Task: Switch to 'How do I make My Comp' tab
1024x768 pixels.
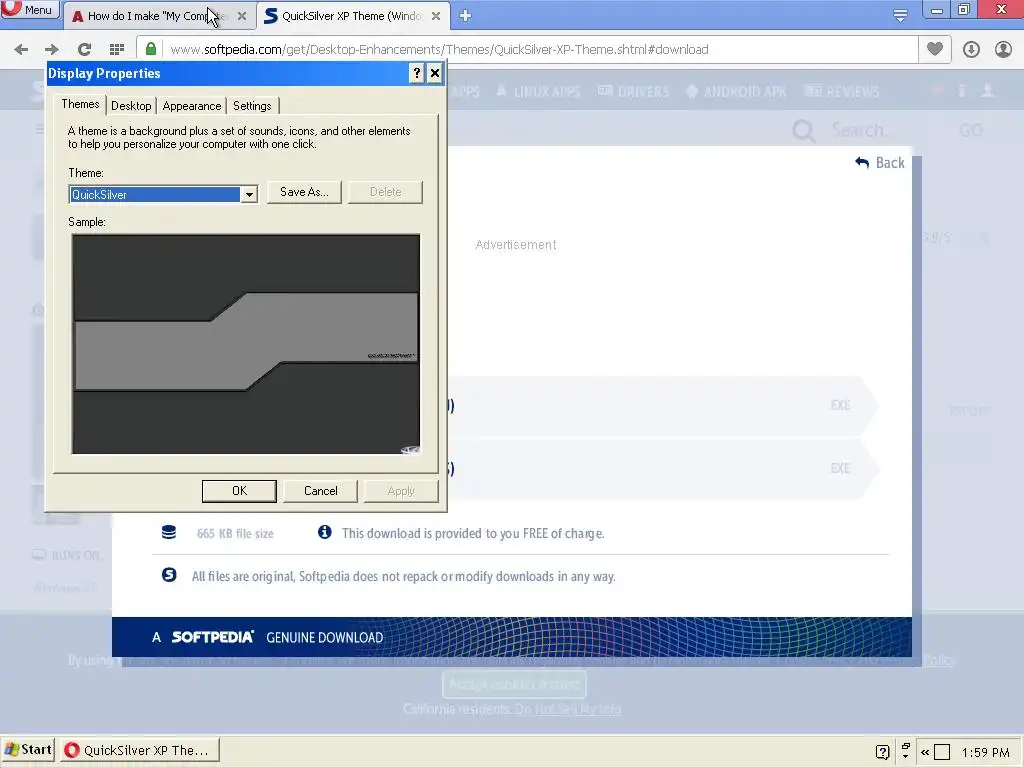Action: tap(158, 16)
